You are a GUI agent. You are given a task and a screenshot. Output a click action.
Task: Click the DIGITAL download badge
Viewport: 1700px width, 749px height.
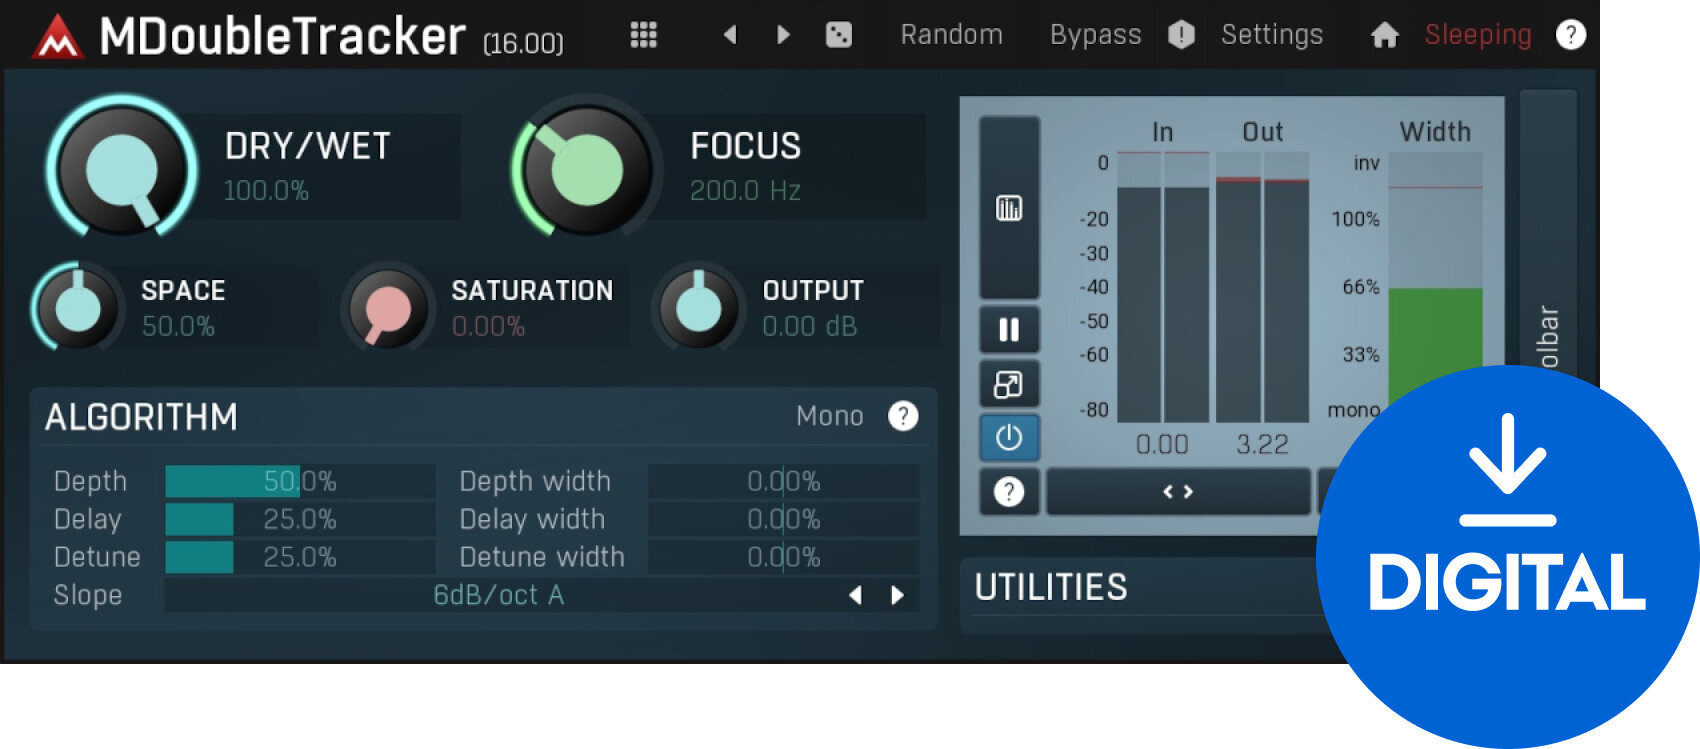point(1507,556)
